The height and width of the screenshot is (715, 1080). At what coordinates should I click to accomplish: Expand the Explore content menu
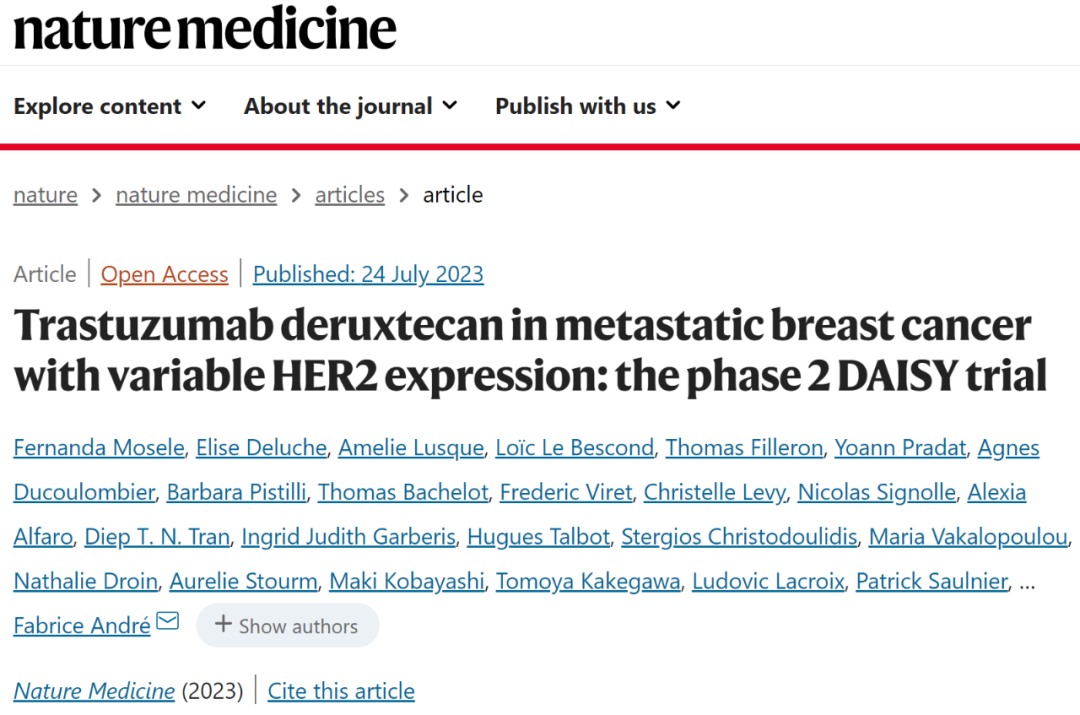110,106
